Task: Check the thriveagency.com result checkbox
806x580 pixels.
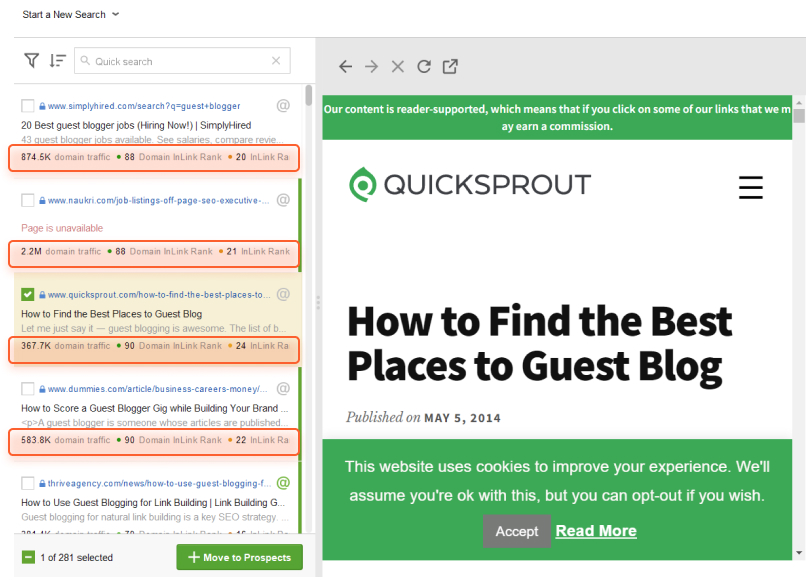Action: [28, 483]
